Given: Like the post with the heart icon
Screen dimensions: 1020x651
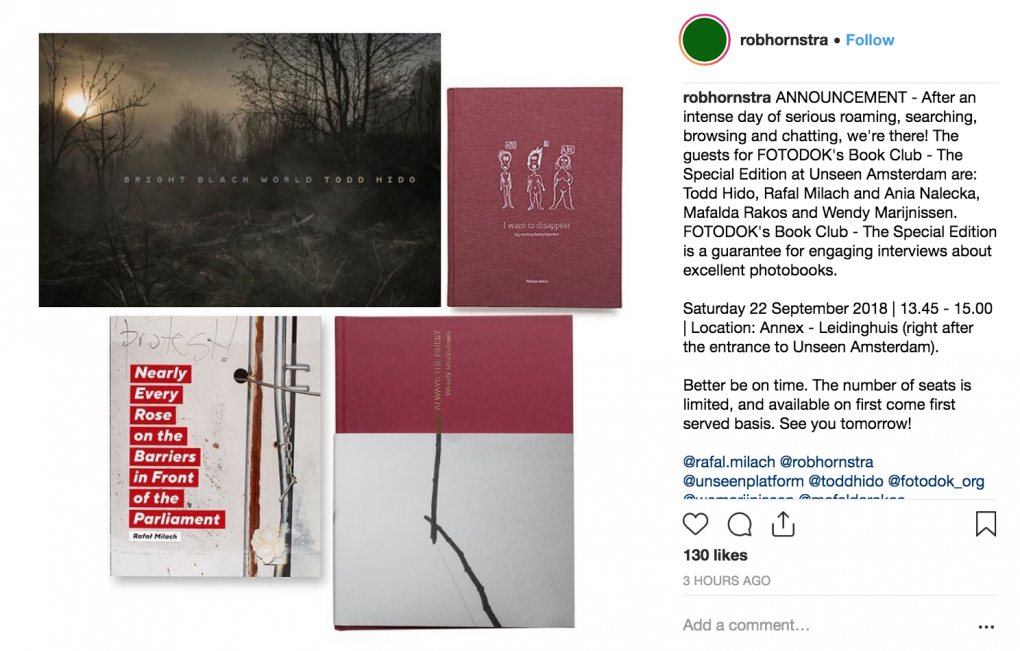Looking at the screenshot, I should pyautogui.click(x=695, y=524).
